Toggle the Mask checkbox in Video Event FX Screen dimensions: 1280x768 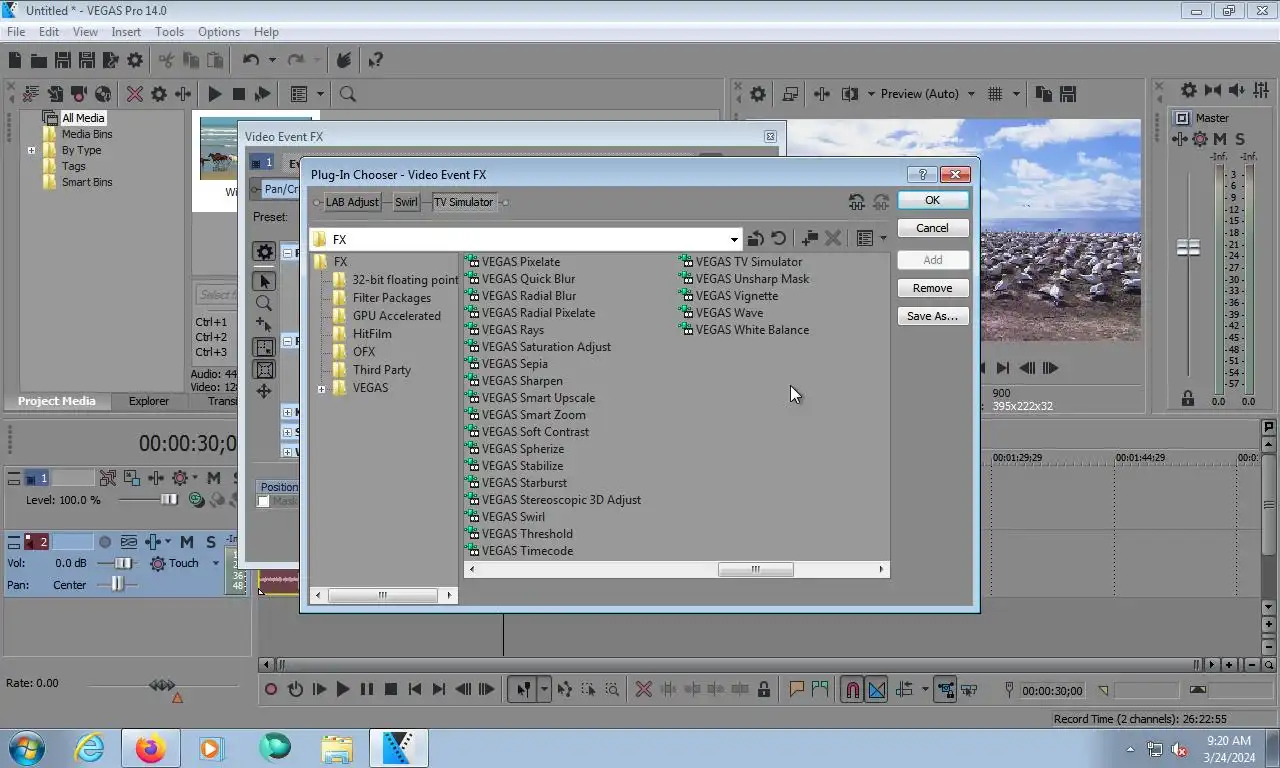click(x=263, y=502)
